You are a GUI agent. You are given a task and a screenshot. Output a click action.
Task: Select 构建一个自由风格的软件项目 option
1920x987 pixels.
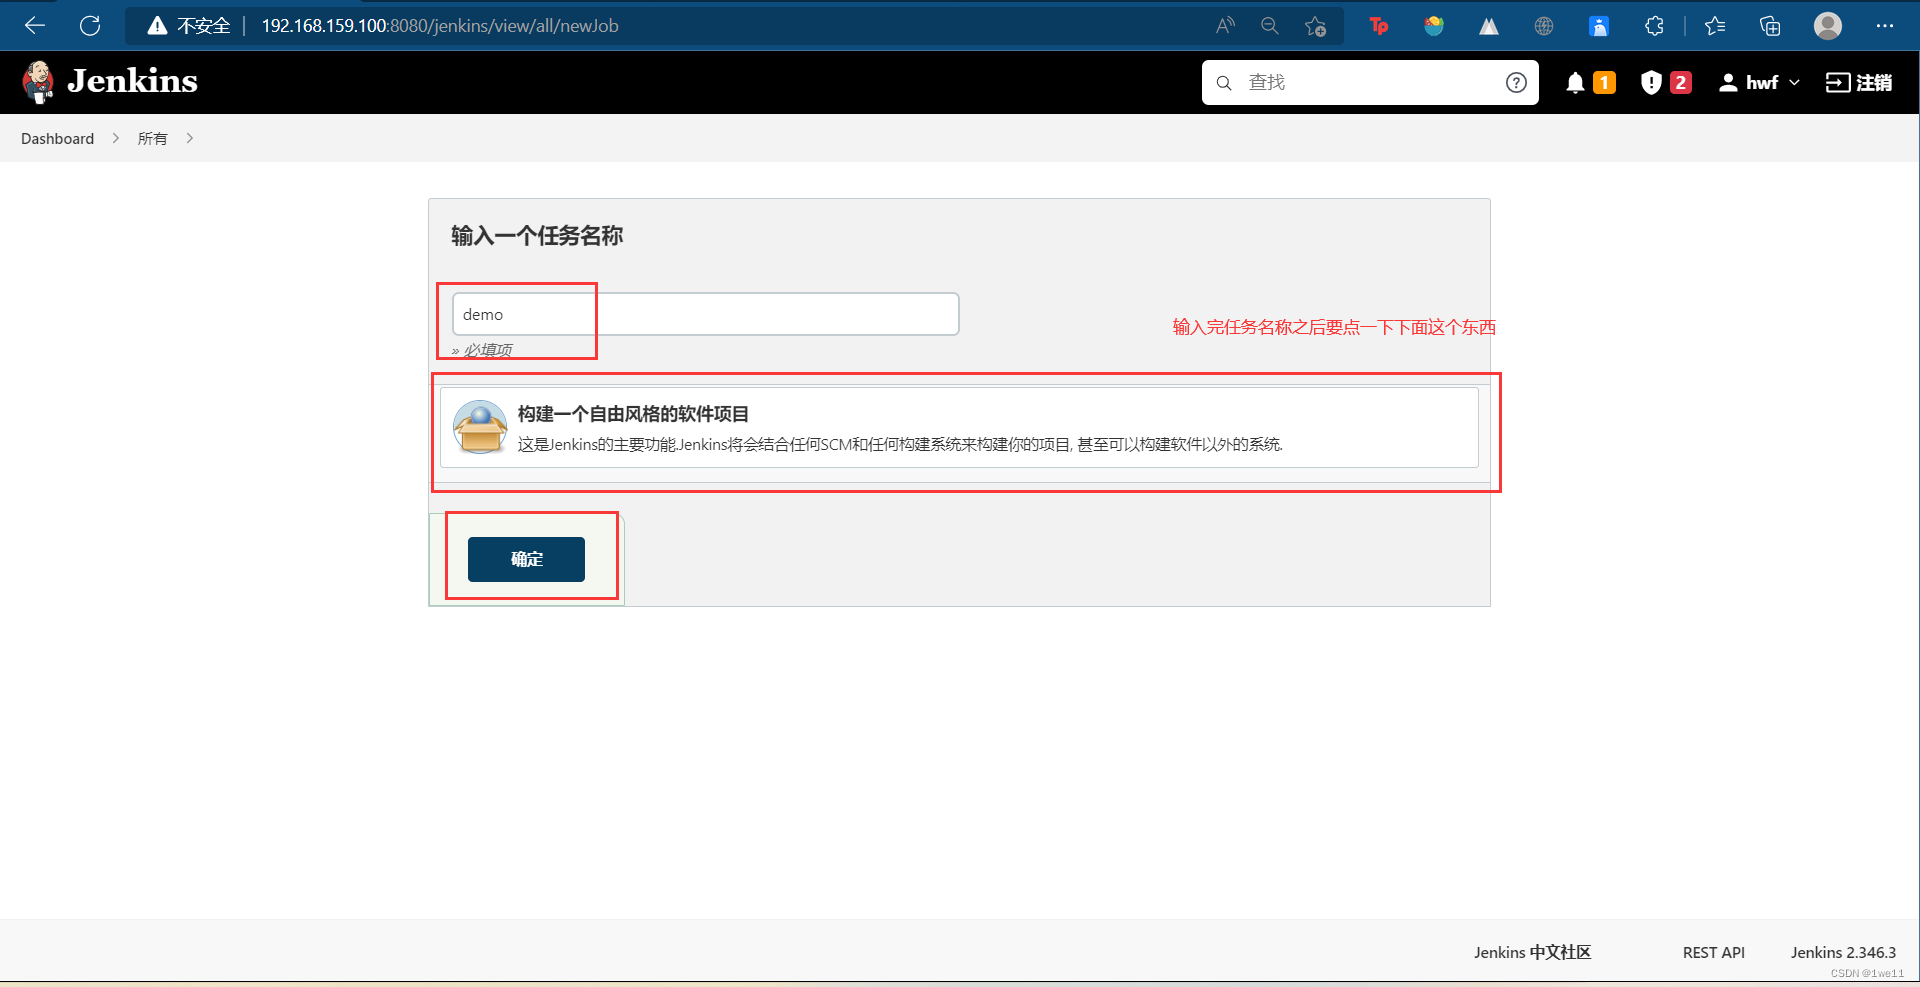click(959, 427)
